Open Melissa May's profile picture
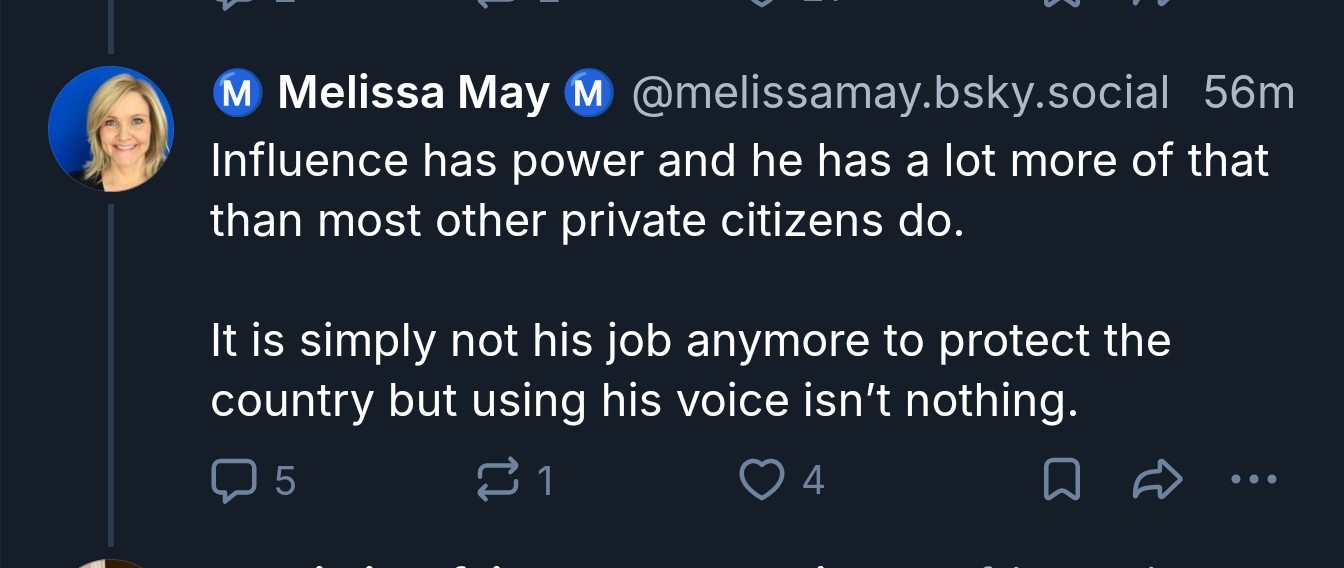1344x568 pixels. 111,129
